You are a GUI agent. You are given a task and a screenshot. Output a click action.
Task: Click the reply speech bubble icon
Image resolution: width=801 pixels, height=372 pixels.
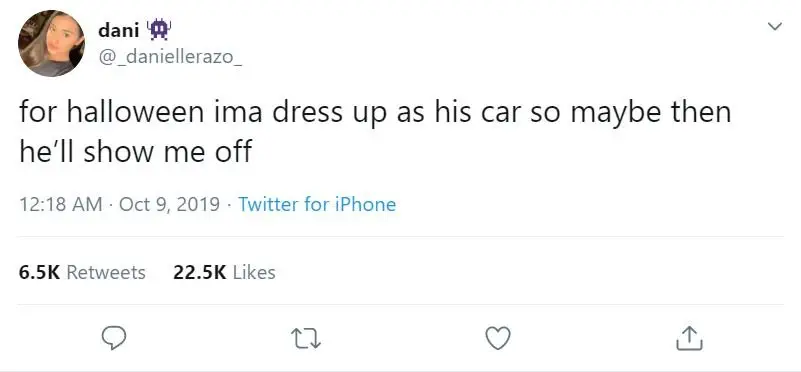coord(113,338)
